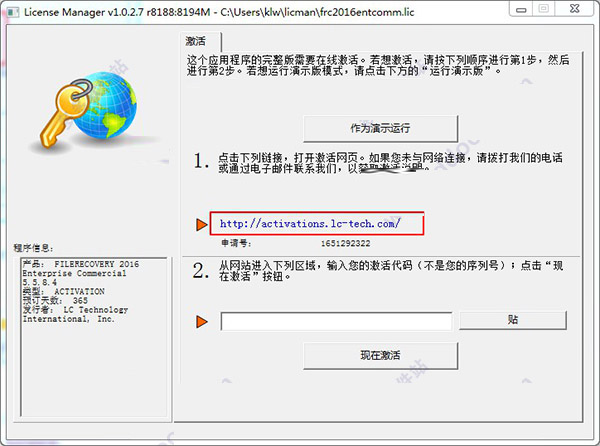Click the large step 1 numeral
Screen dimensions: 600x446
(201, 161)
